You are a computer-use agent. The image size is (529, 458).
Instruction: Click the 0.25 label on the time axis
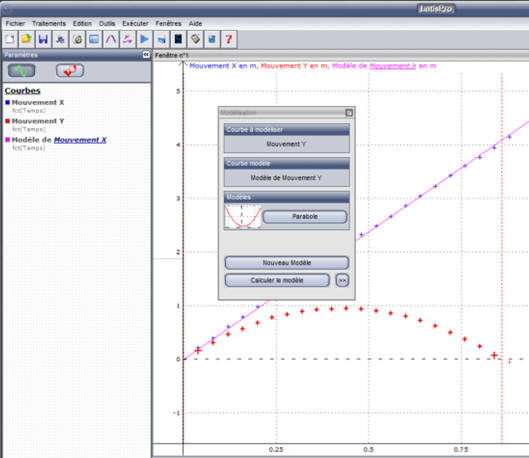[276, 450]
